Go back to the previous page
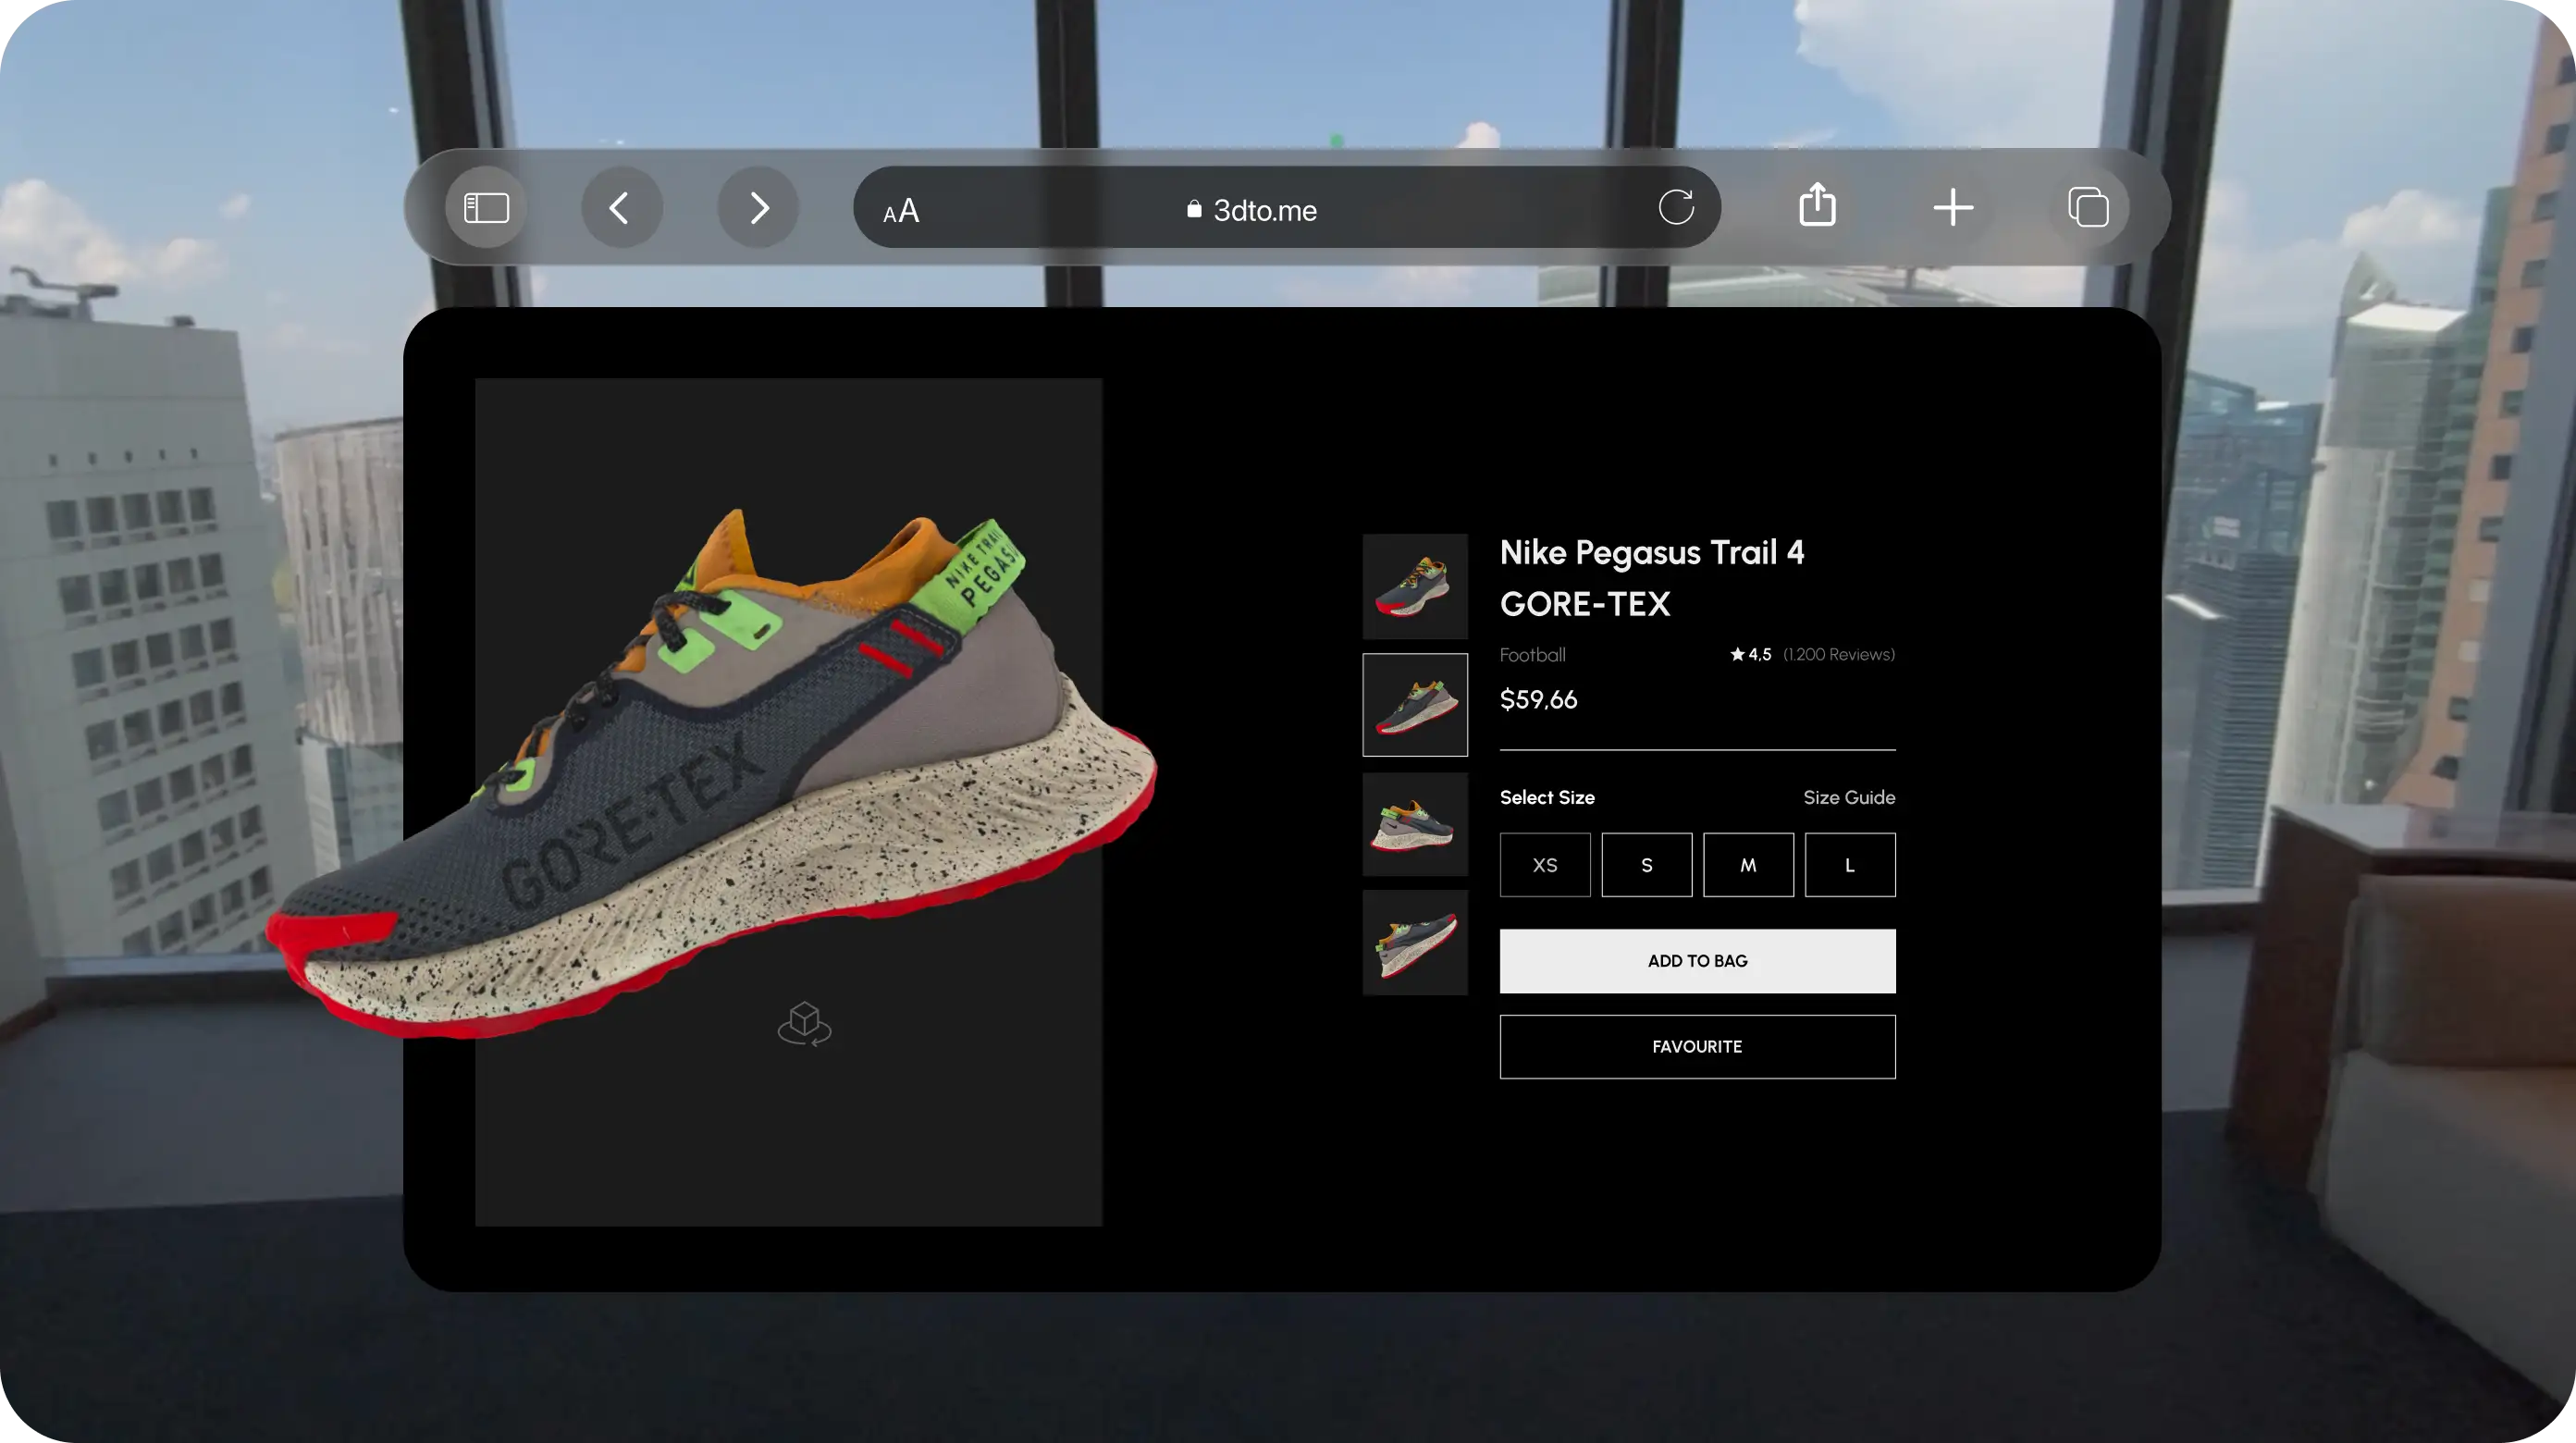The height and width of the screenshot is (1443, 2576). click(x=621, y=208)
